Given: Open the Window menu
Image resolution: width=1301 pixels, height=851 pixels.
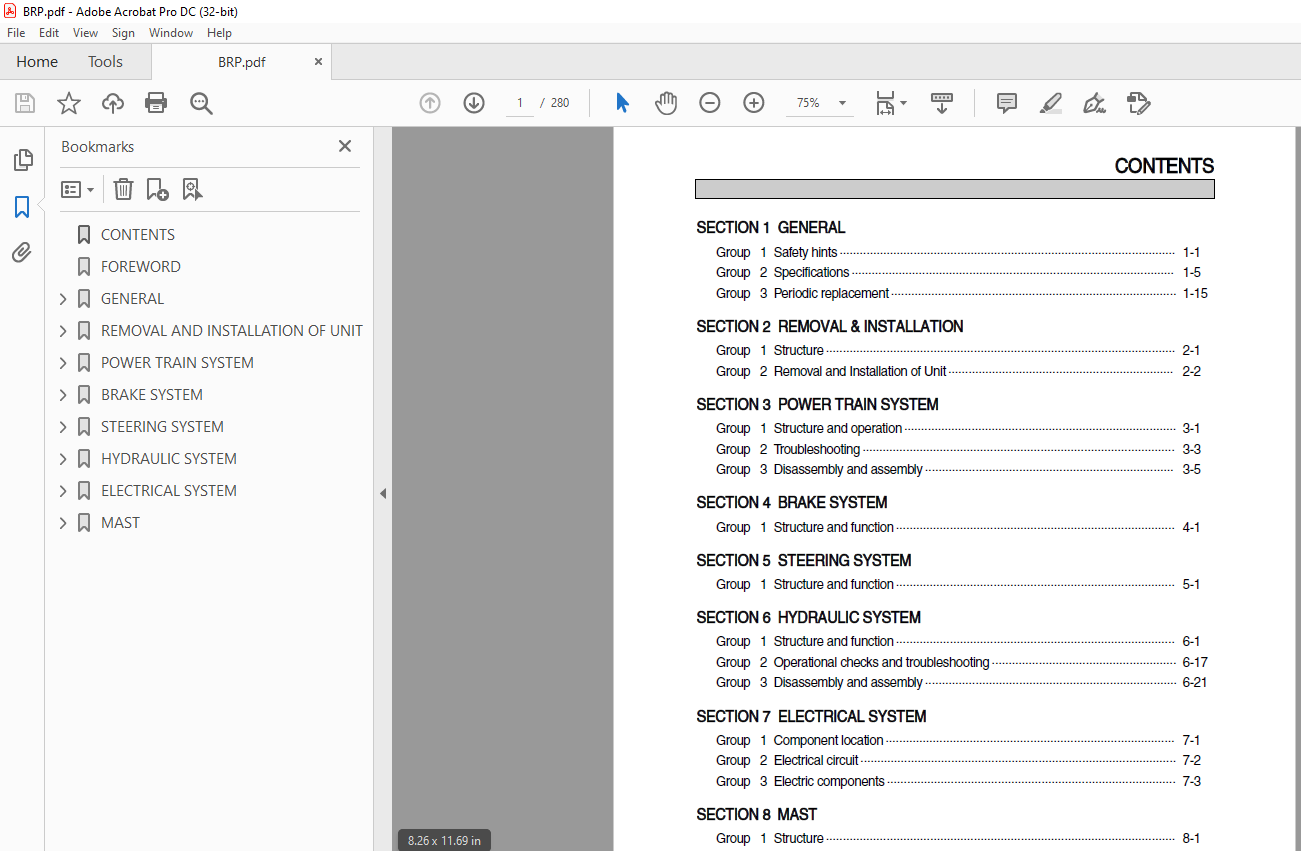Looking at the screenshot, I should (x=171, y=33).
